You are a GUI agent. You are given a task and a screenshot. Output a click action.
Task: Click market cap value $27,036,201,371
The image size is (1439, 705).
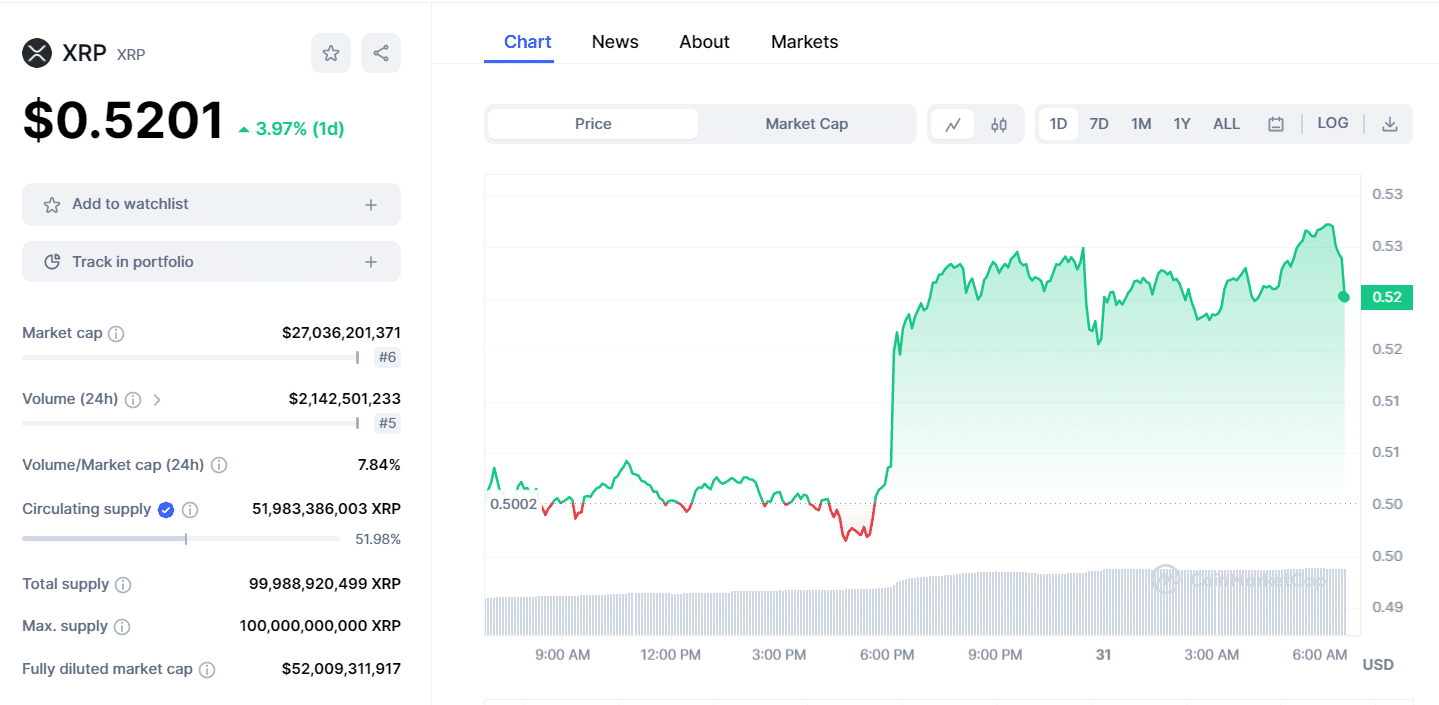point(341,333)
